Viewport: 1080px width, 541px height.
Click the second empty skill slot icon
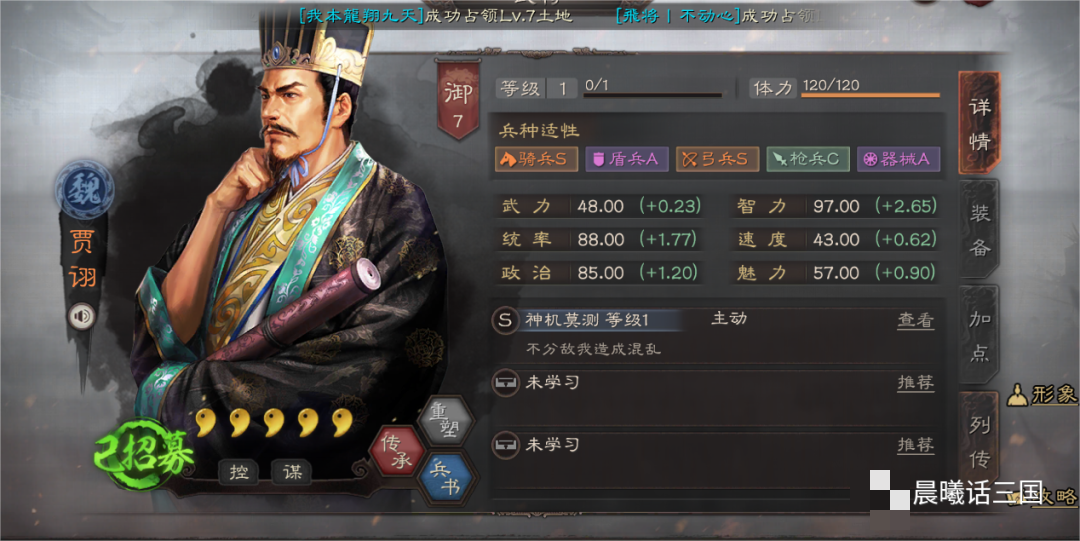click(x=505, y=445)
